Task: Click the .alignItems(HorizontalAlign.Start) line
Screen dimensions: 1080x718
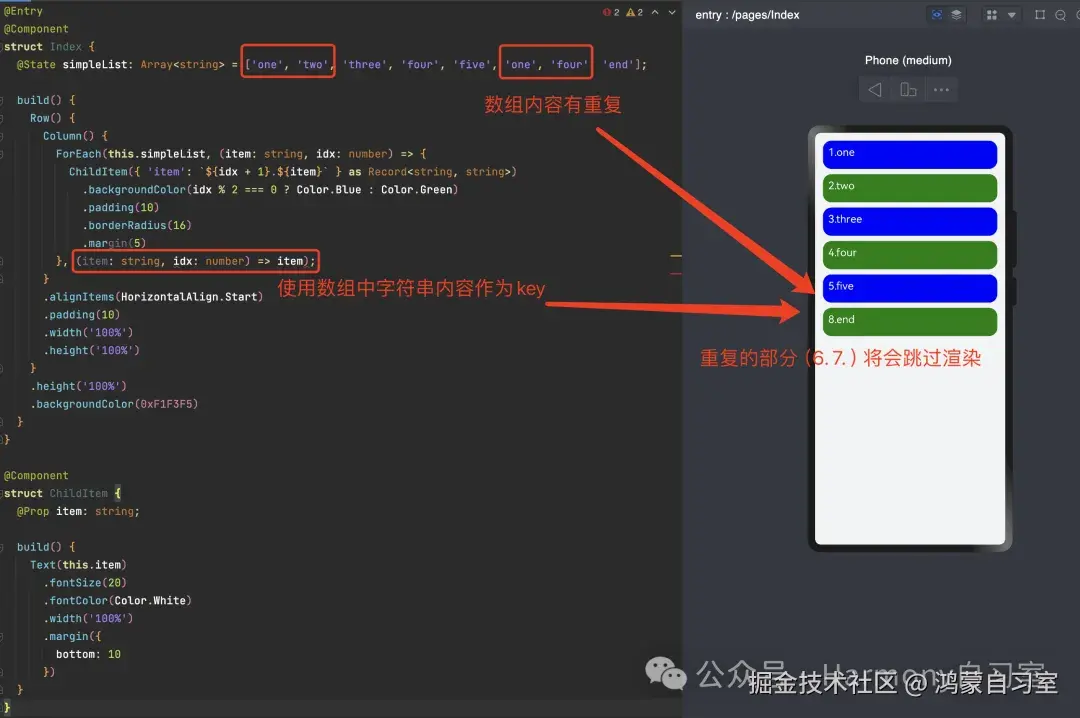Action: 154,297
